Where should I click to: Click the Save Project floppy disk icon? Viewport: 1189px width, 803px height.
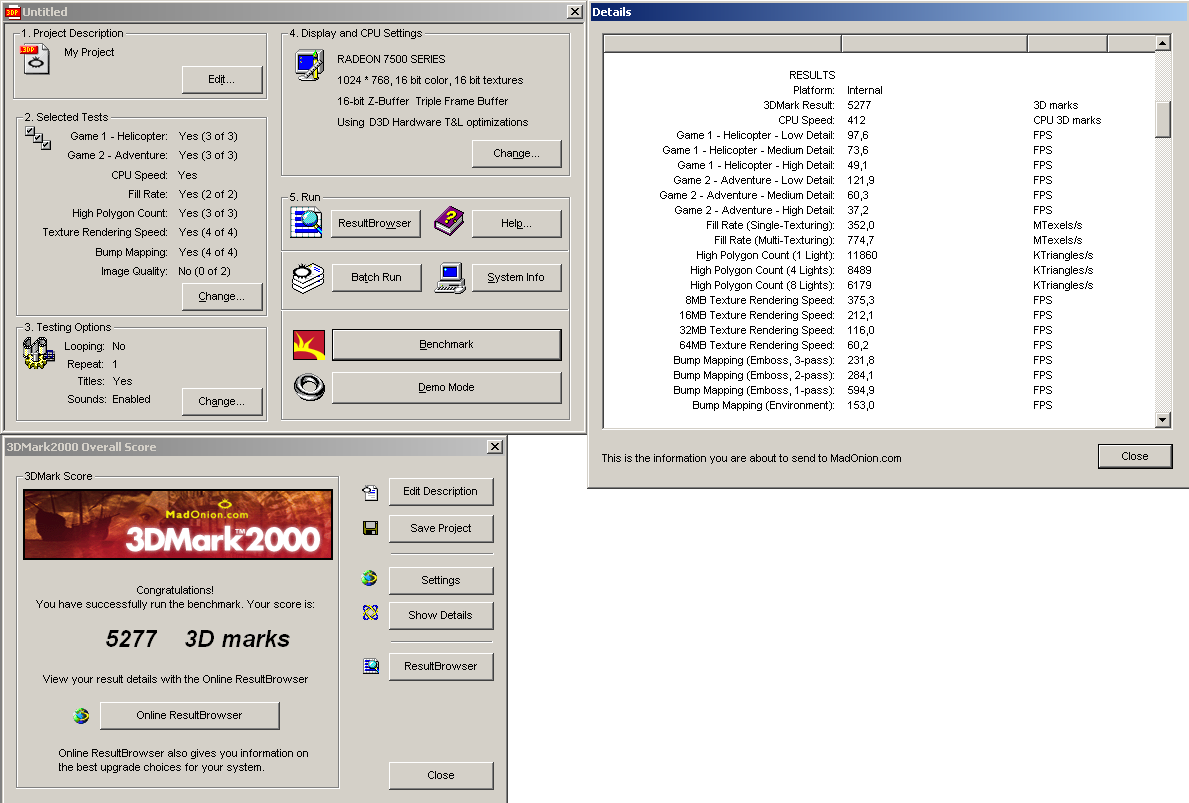coord(370,528)
